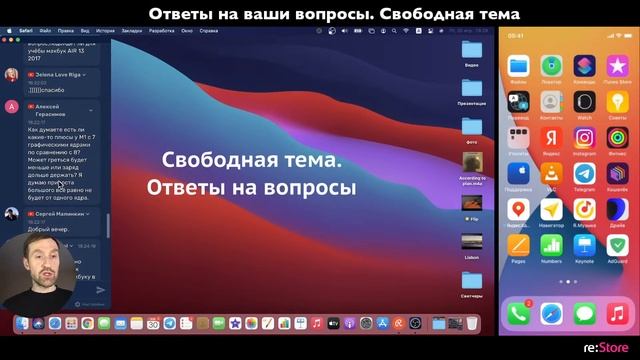Open the История menu
640x360 pixels.
tap(105, 31)
